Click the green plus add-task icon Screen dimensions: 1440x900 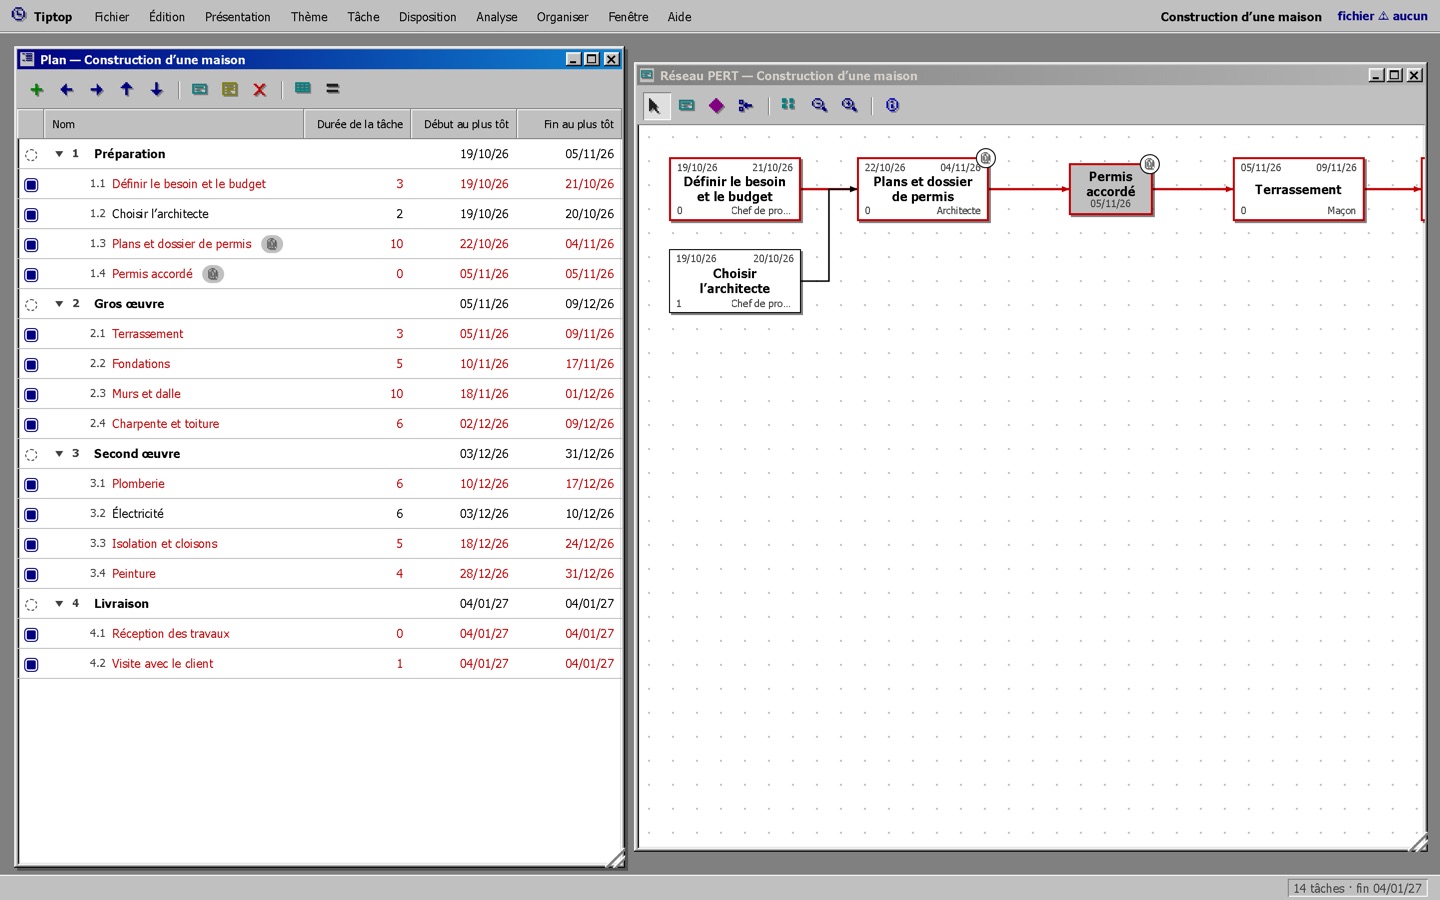click(x=37, y=90)
